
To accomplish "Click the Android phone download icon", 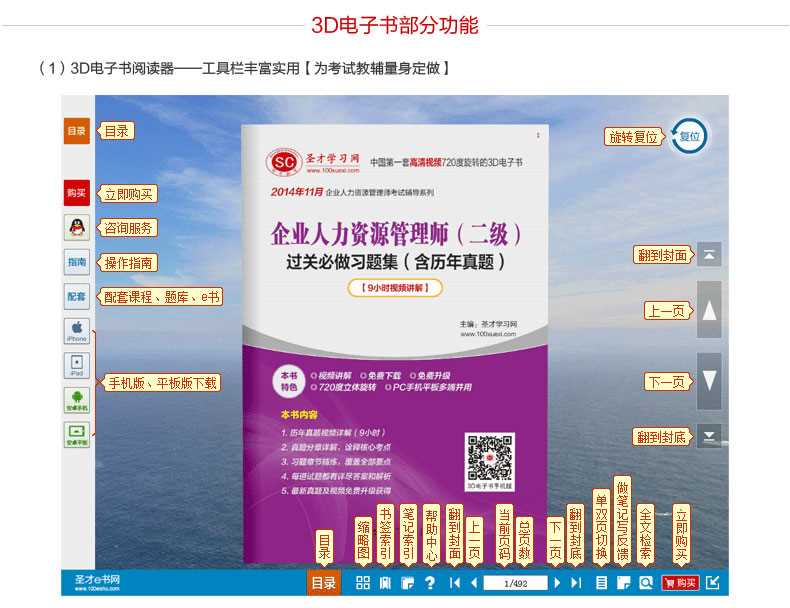I will click(77, 400).
